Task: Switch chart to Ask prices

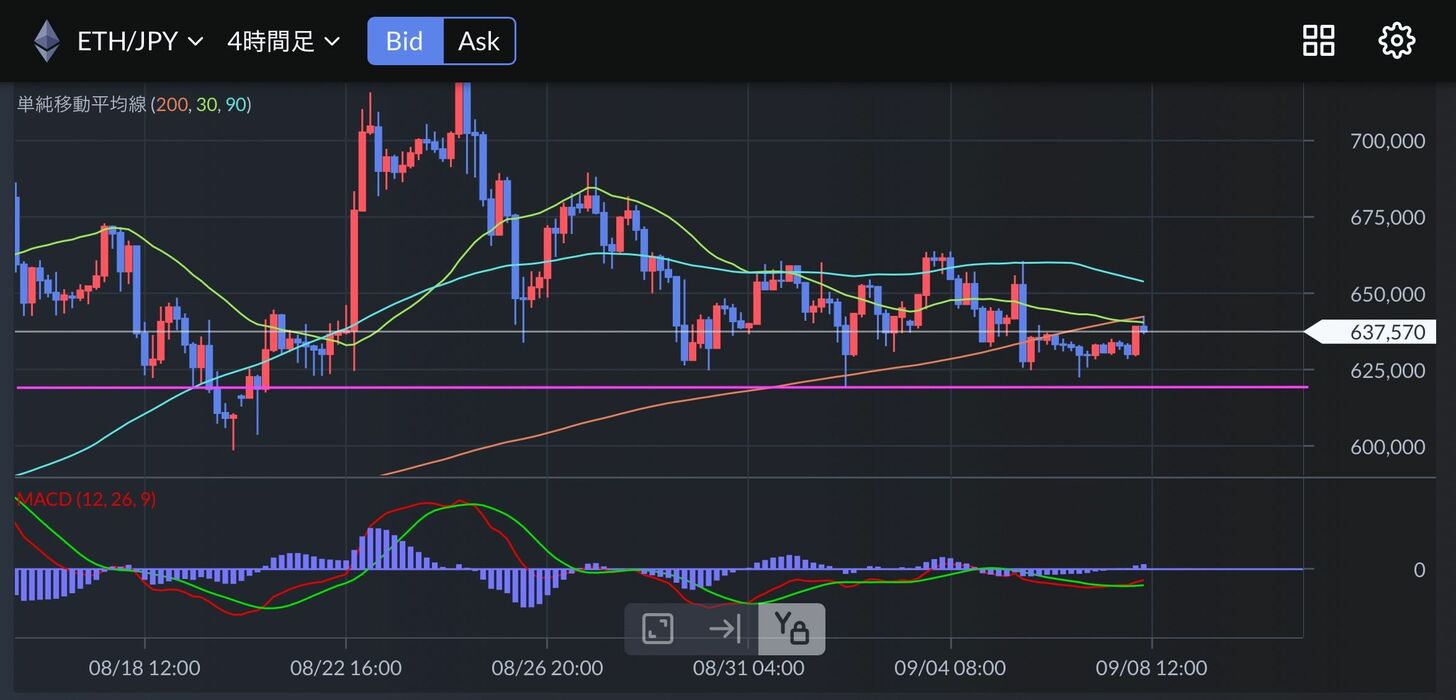Action: 478,41
